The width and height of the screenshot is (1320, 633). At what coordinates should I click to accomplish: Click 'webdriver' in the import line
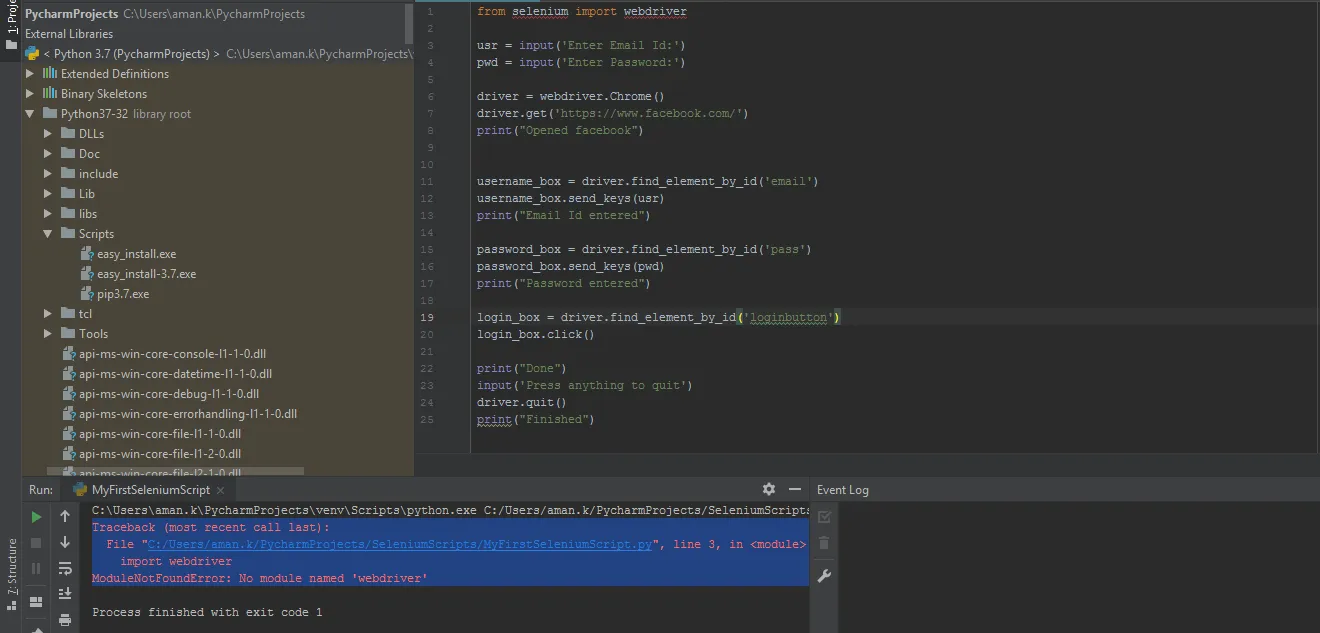[x=655, y=12]
